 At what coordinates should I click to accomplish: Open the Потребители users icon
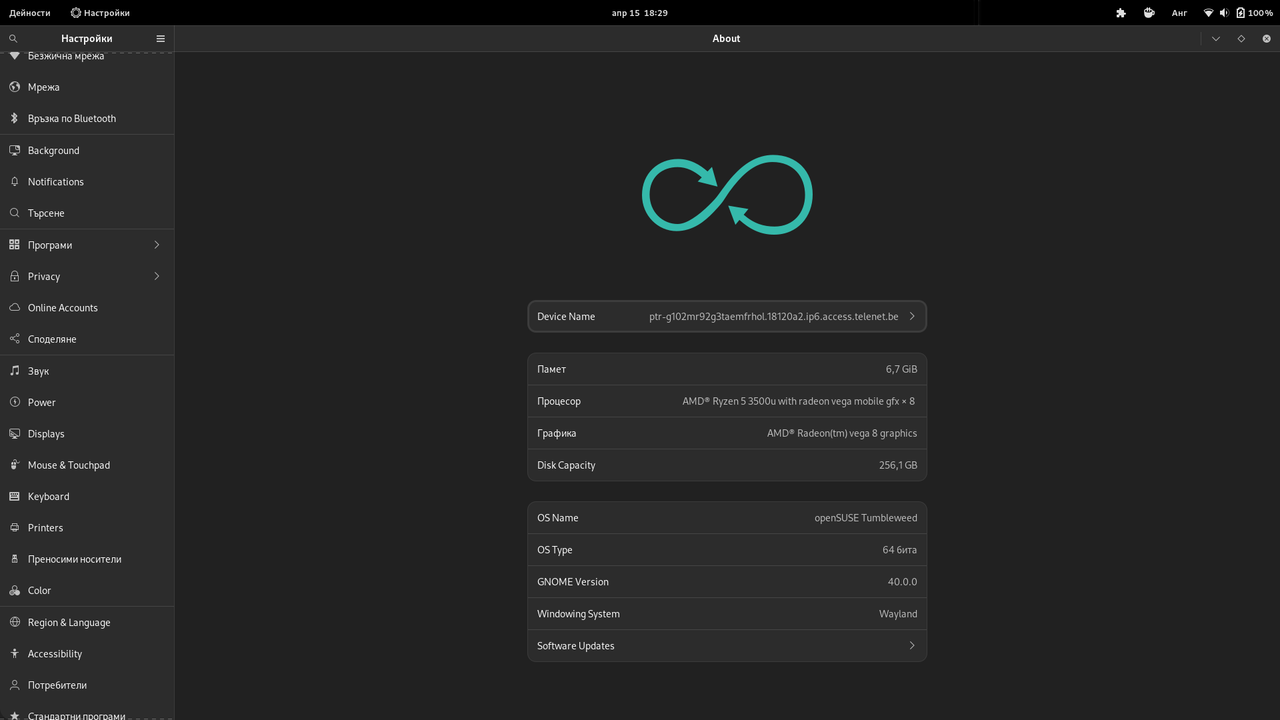click(14, 685)
